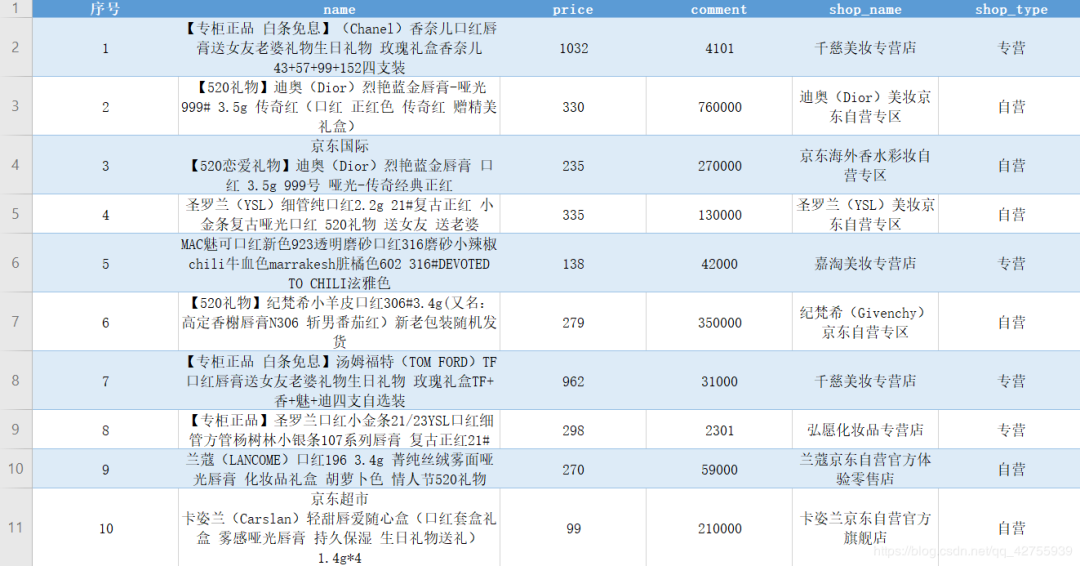
Task: Select the price column header cell
Action: coord(573,9)
